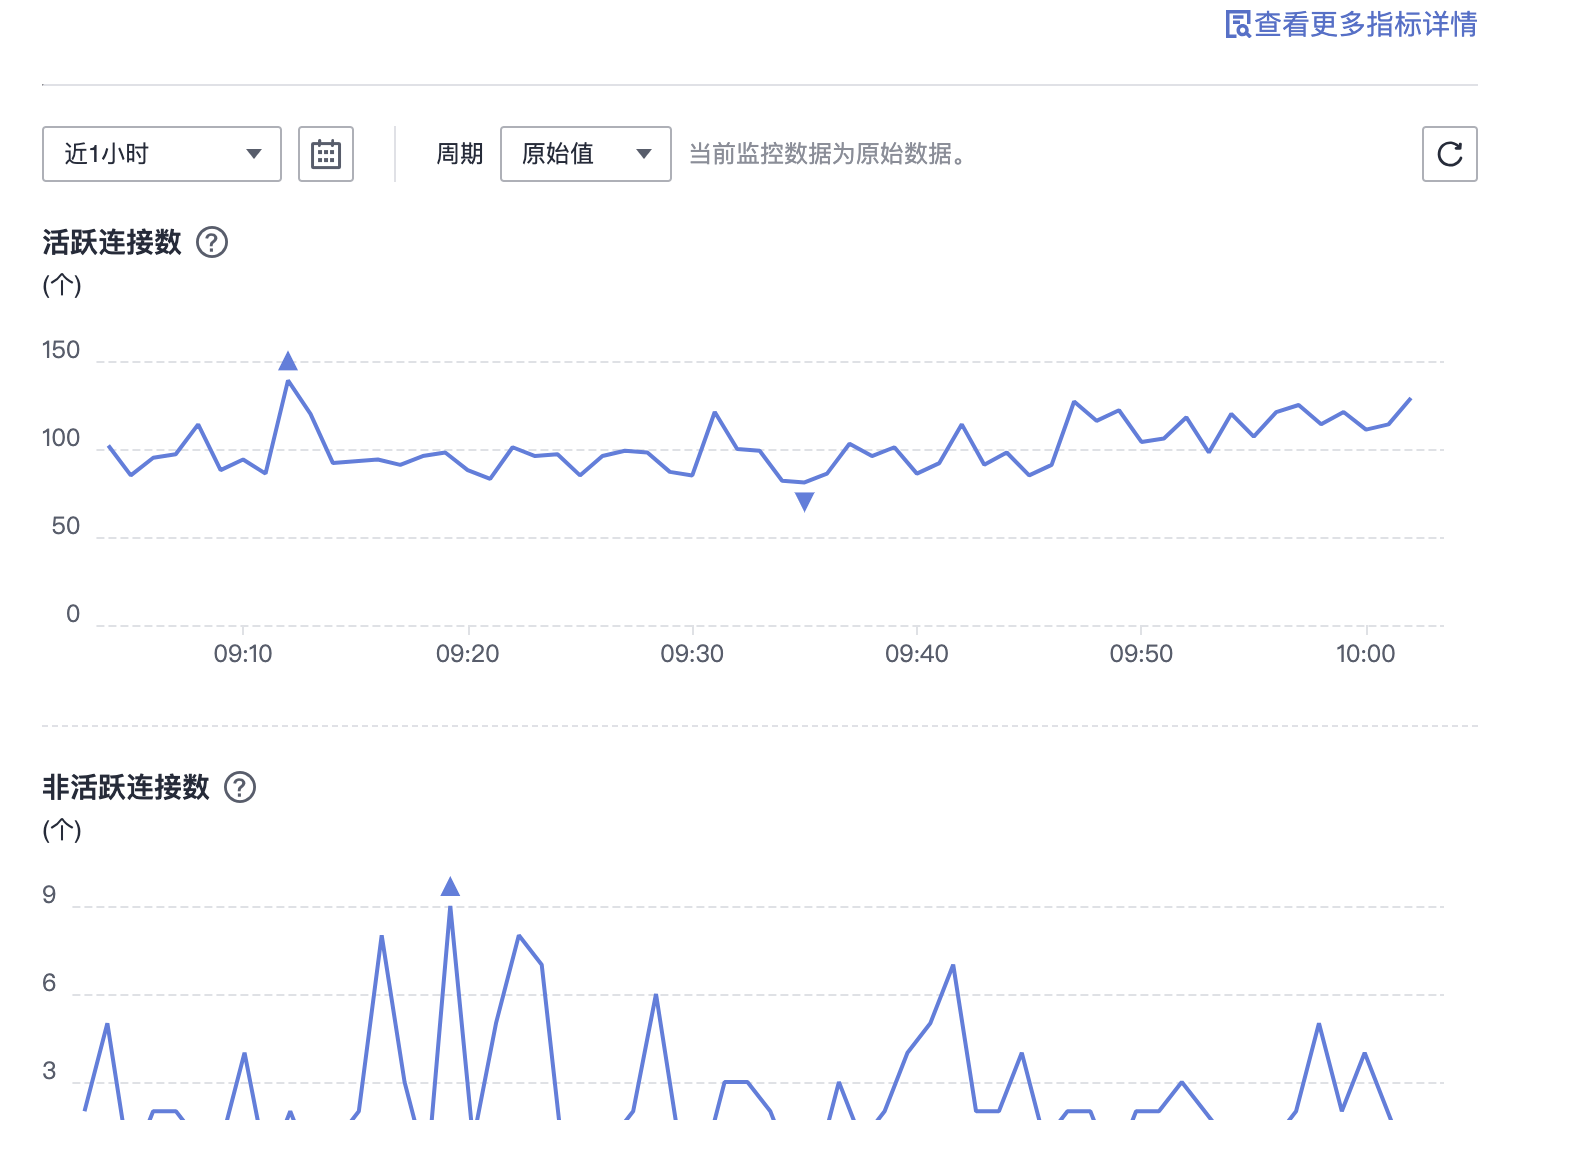Click the minimum marker on 活跃连接数 chart
The height and width of the screenshot is (1156, 1572).
(x=805, y=502)
